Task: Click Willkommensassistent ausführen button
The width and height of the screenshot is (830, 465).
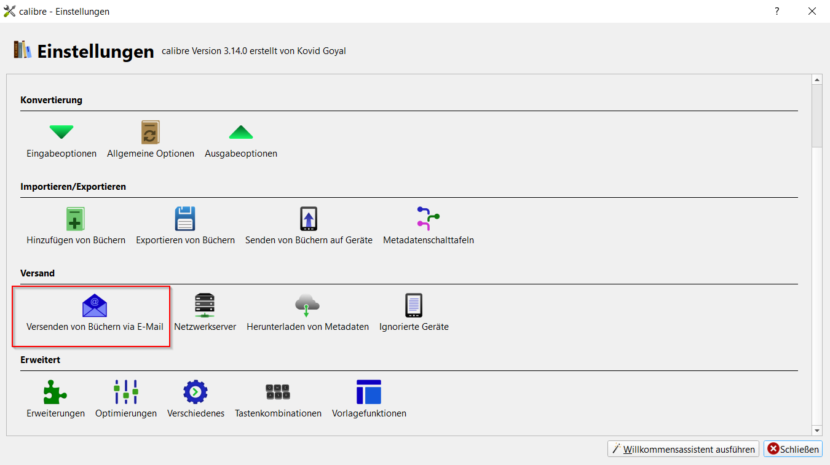Action: [x=683, y=449]
